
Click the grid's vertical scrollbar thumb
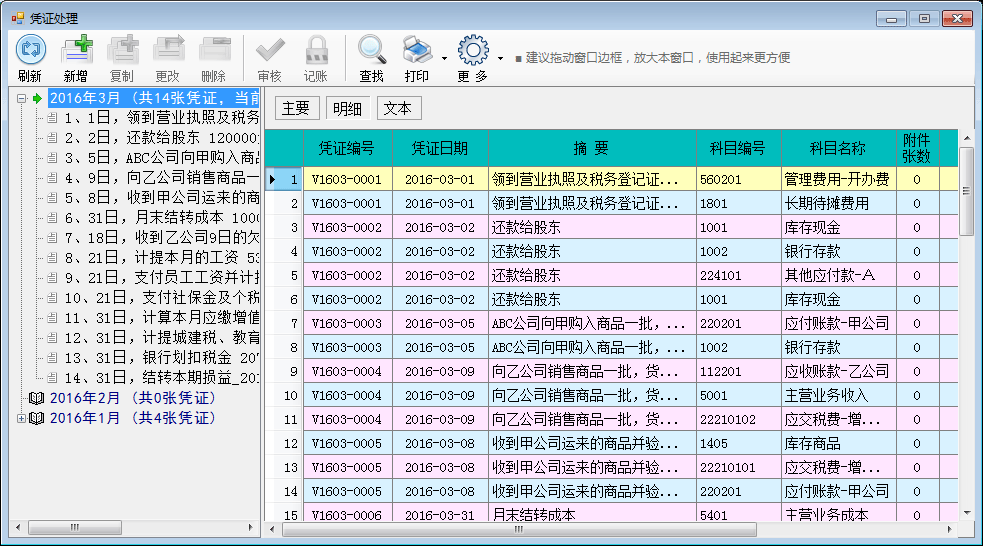click(966, 190)
